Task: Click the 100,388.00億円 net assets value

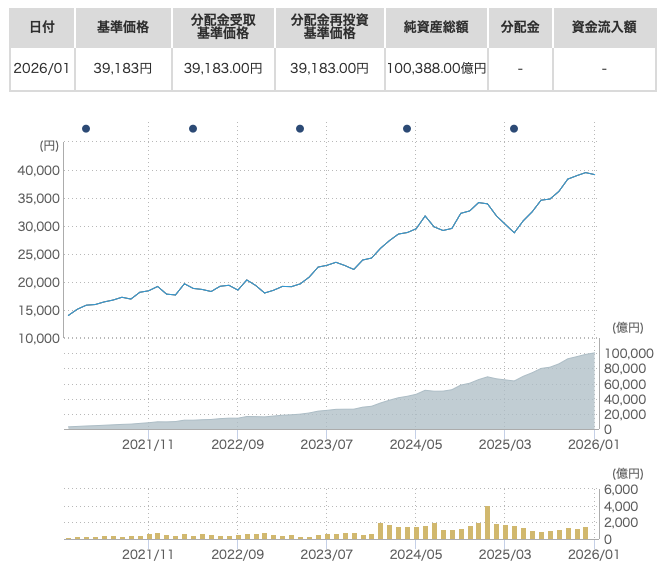Action: coord(438,68)
